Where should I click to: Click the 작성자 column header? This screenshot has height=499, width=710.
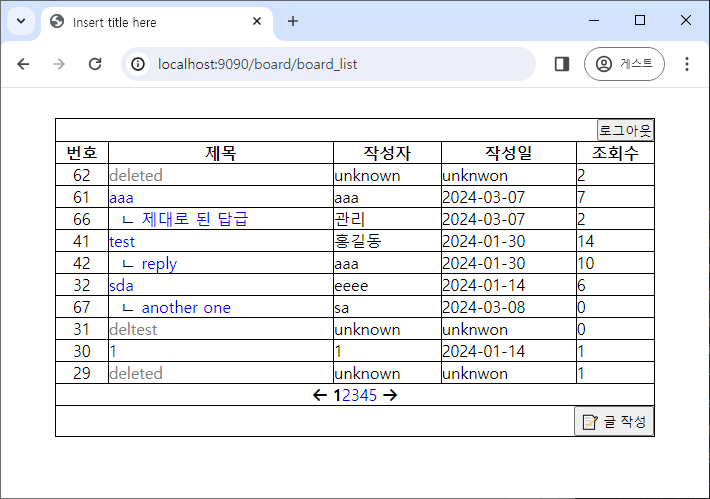pos(387,153)
